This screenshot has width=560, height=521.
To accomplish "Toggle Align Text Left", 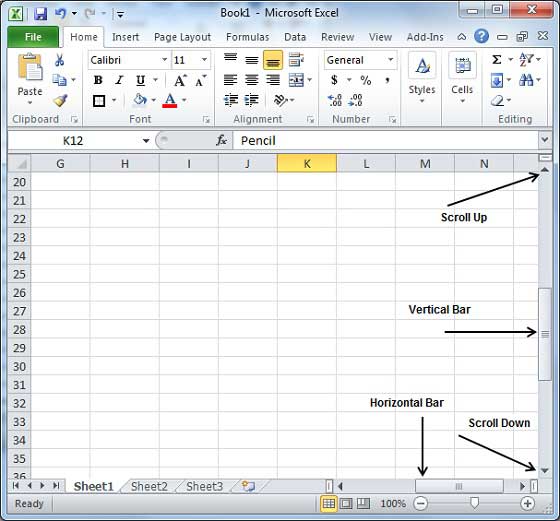I will [x=231, y=80].
